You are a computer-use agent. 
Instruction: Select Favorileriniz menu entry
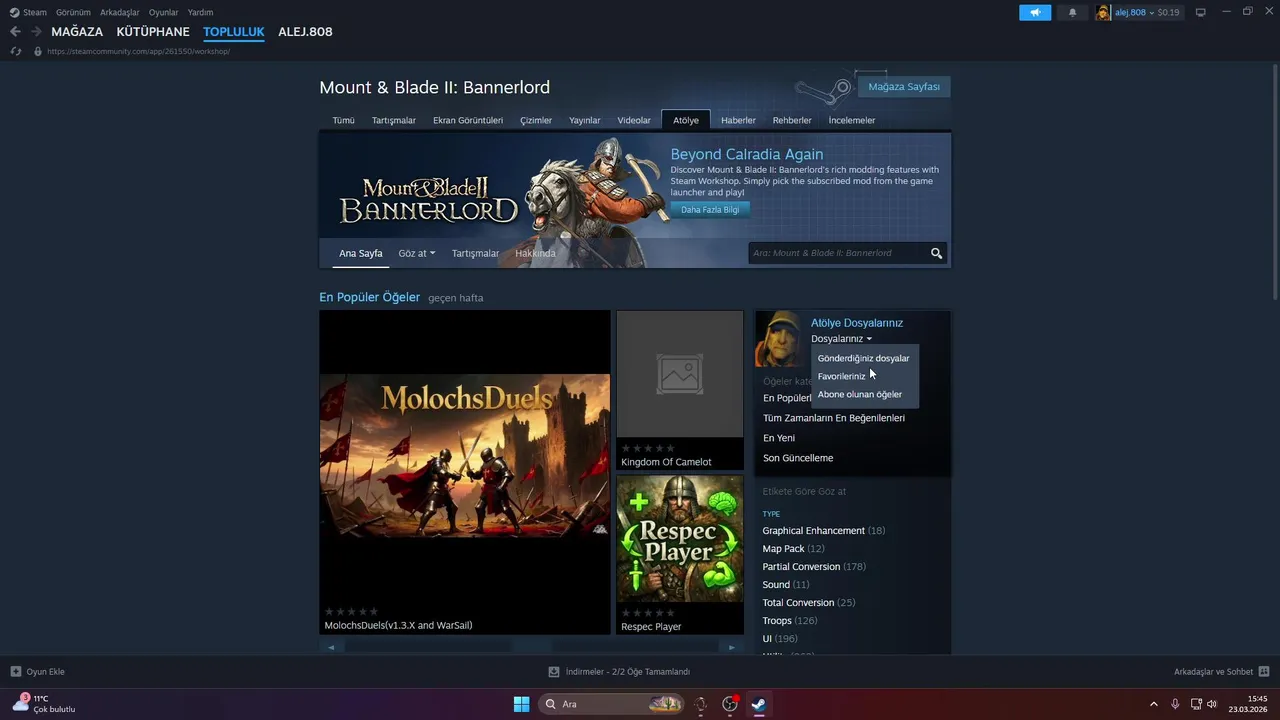tap(842, 376)
